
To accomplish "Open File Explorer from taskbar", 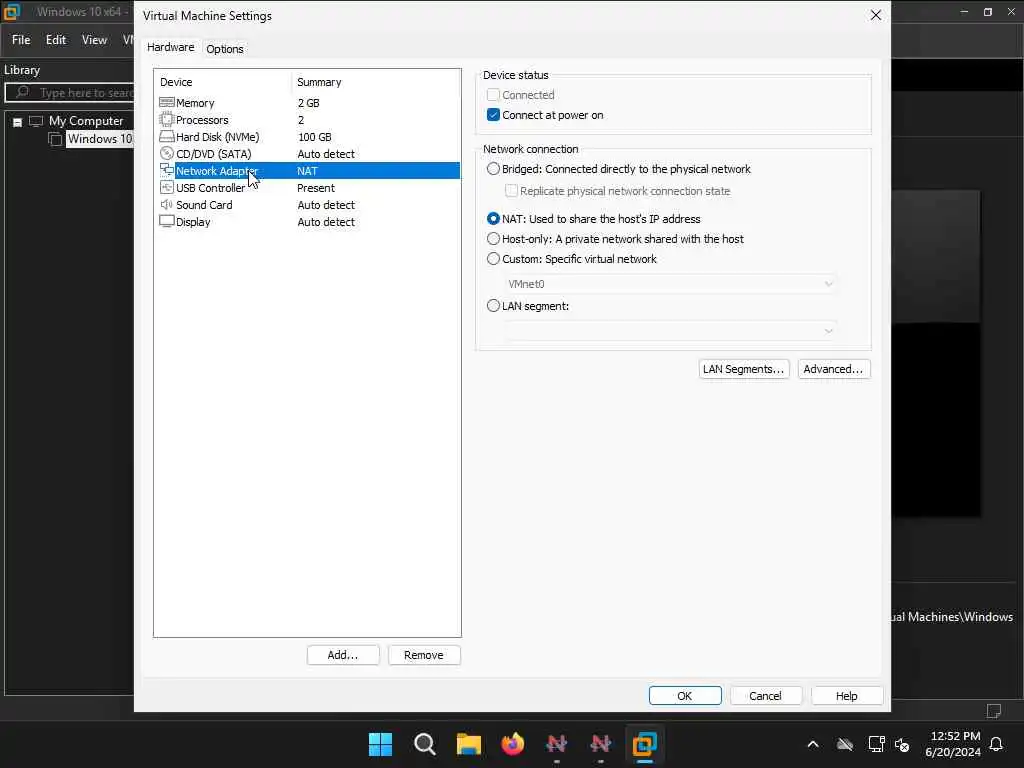I will [x=468, y=744].
